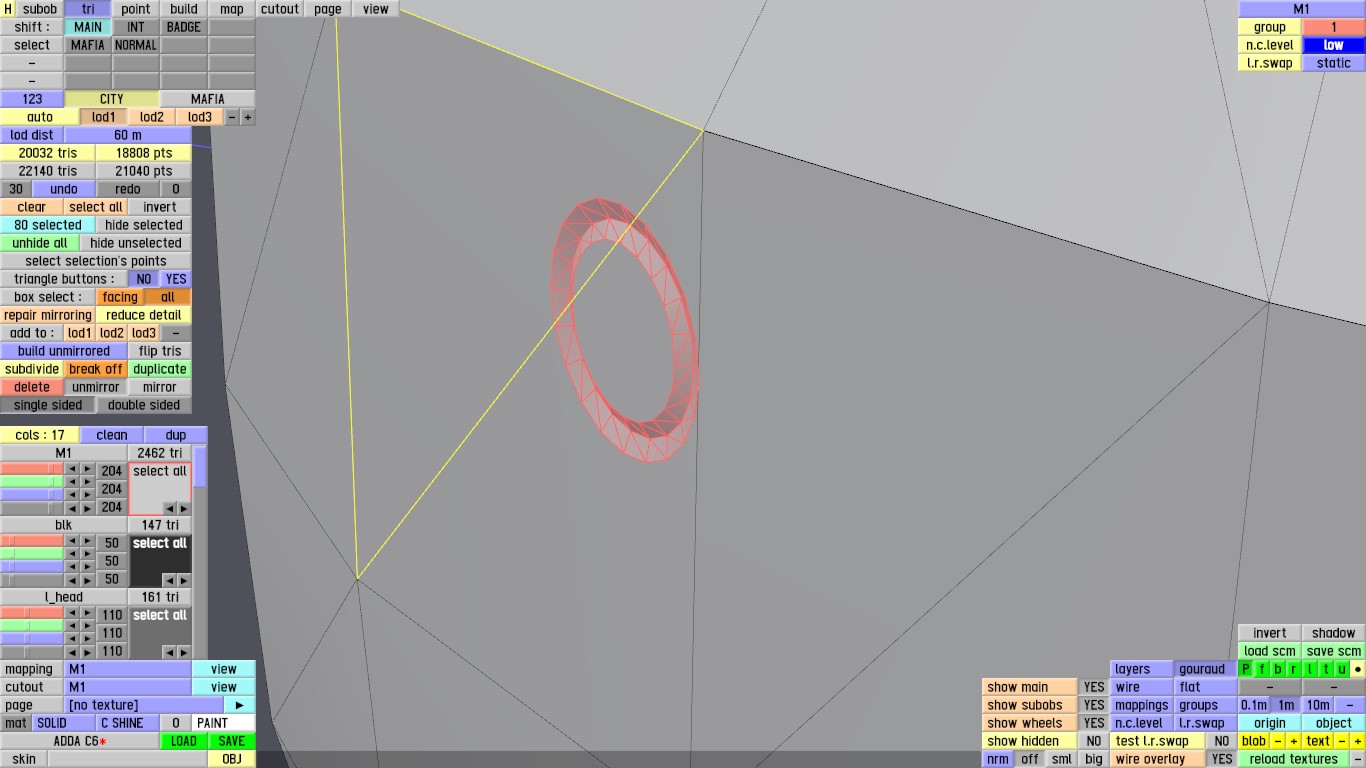The width and height of the screenshot is (1366, 768).
Task: Toggle layer f in the layer row
Action: tap(1262, 669)
